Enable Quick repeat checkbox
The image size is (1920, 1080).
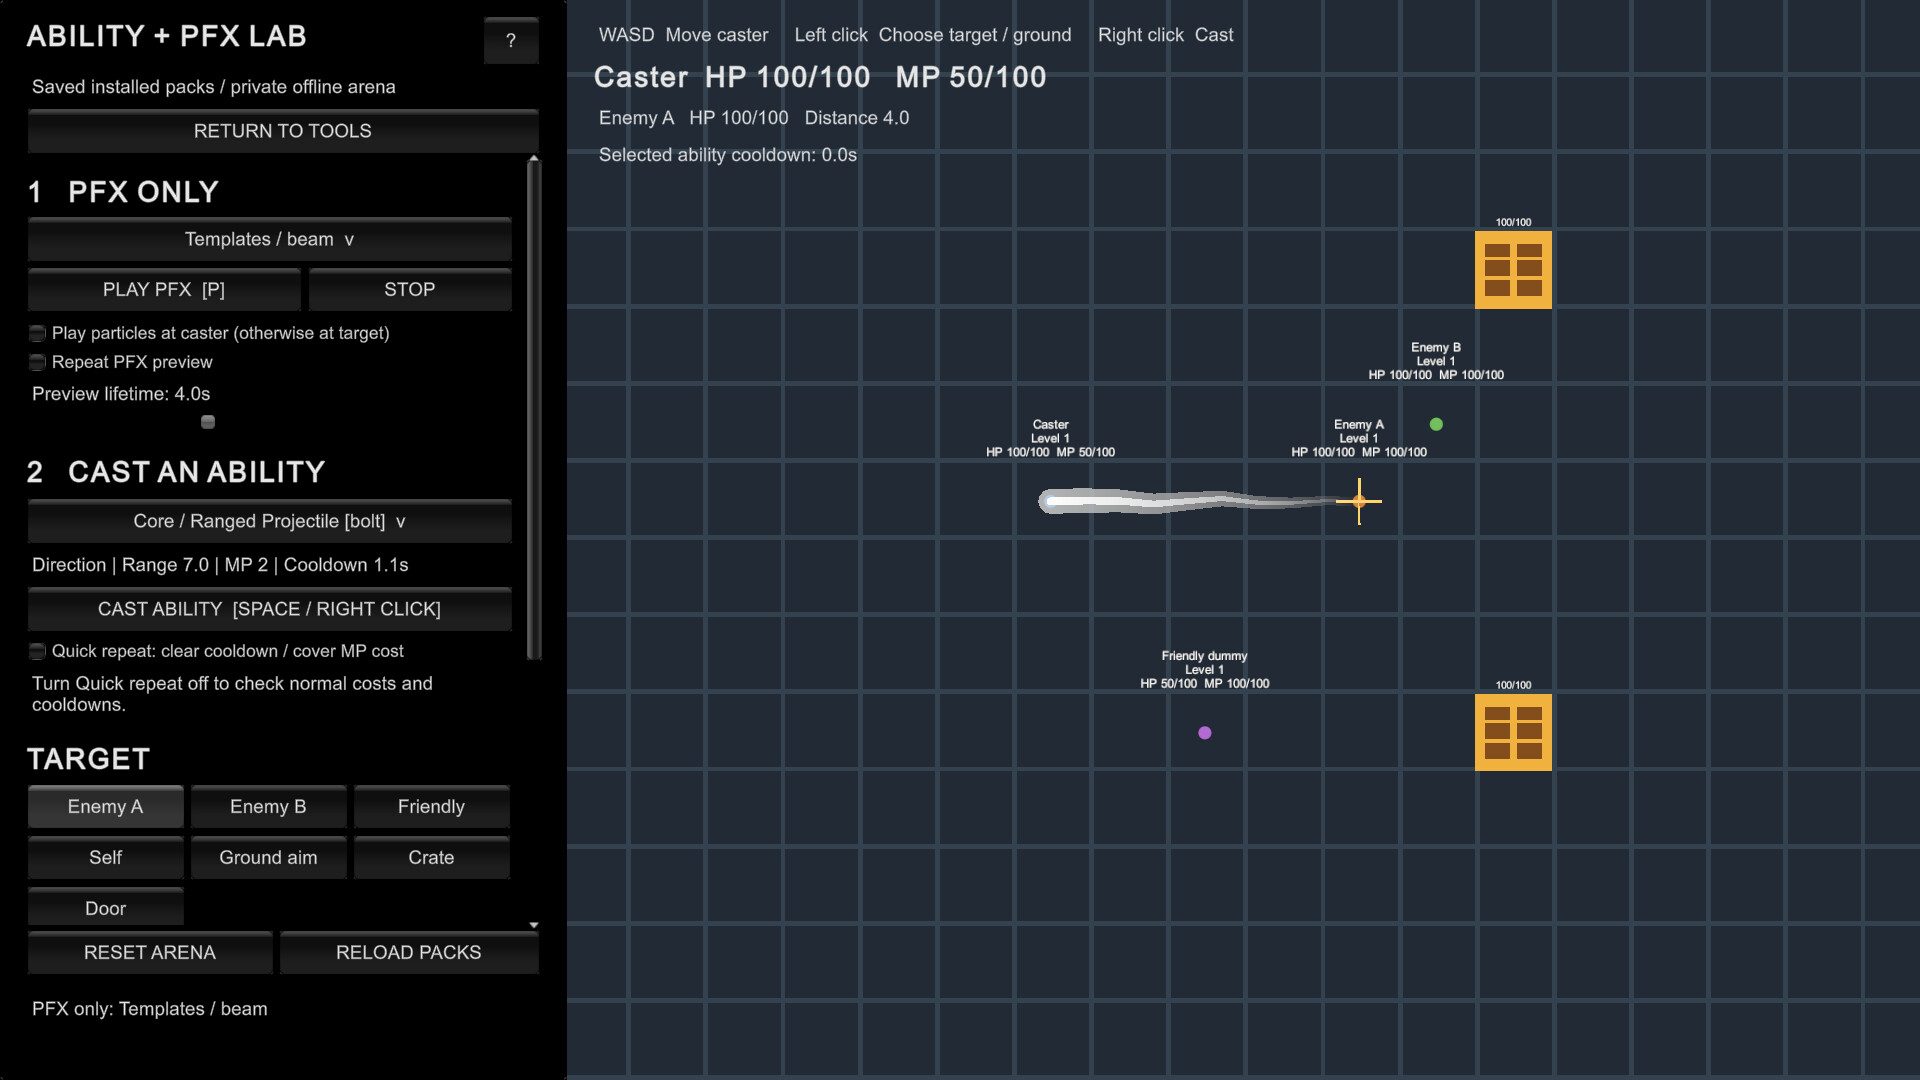coord(38,651)
